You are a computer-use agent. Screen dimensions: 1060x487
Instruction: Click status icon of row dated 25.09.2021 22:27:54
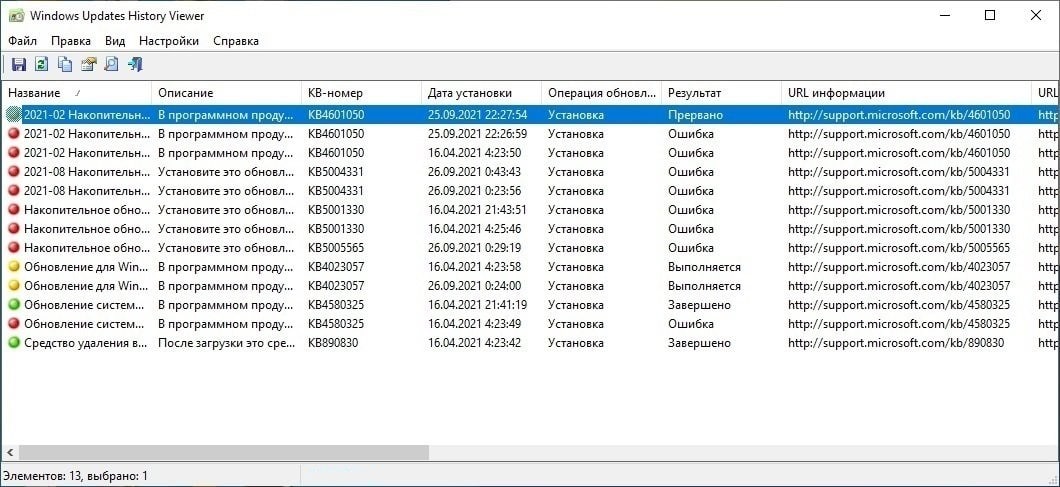[14, 115]
